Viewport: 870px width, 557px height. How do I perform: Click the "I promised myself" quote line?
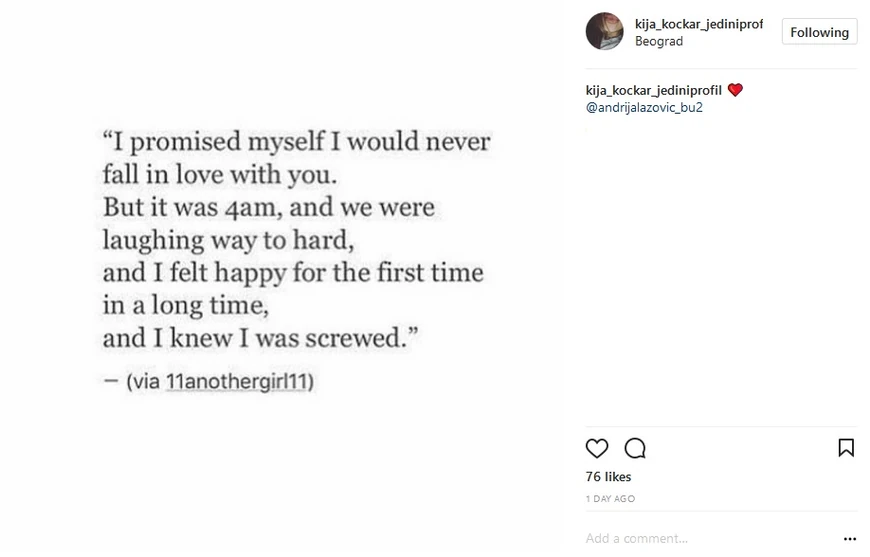tap(297, 142)
